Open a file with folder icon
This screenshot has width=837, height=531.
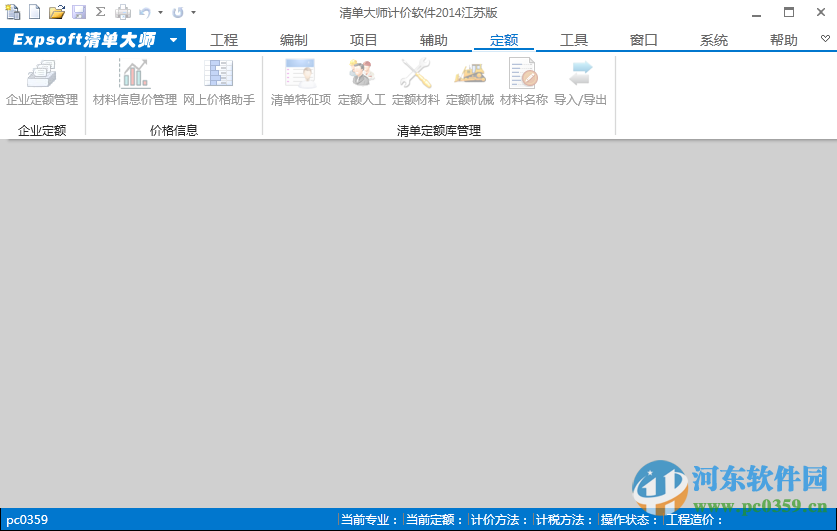57,12
